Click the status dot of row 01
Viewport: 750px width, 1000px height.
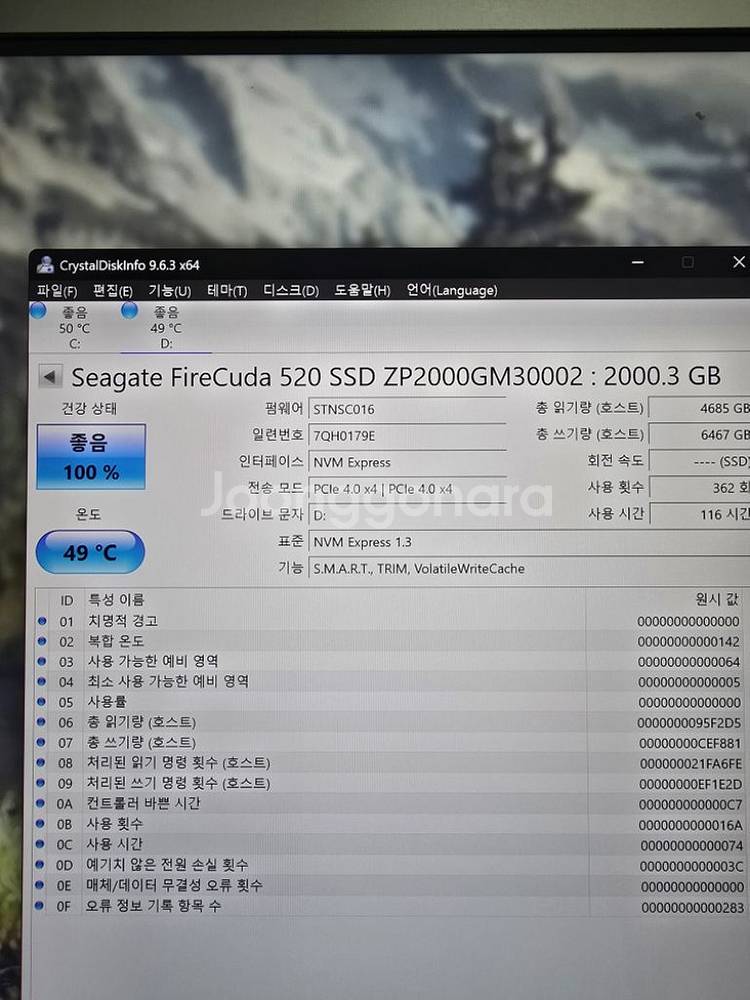coord(42,621)
